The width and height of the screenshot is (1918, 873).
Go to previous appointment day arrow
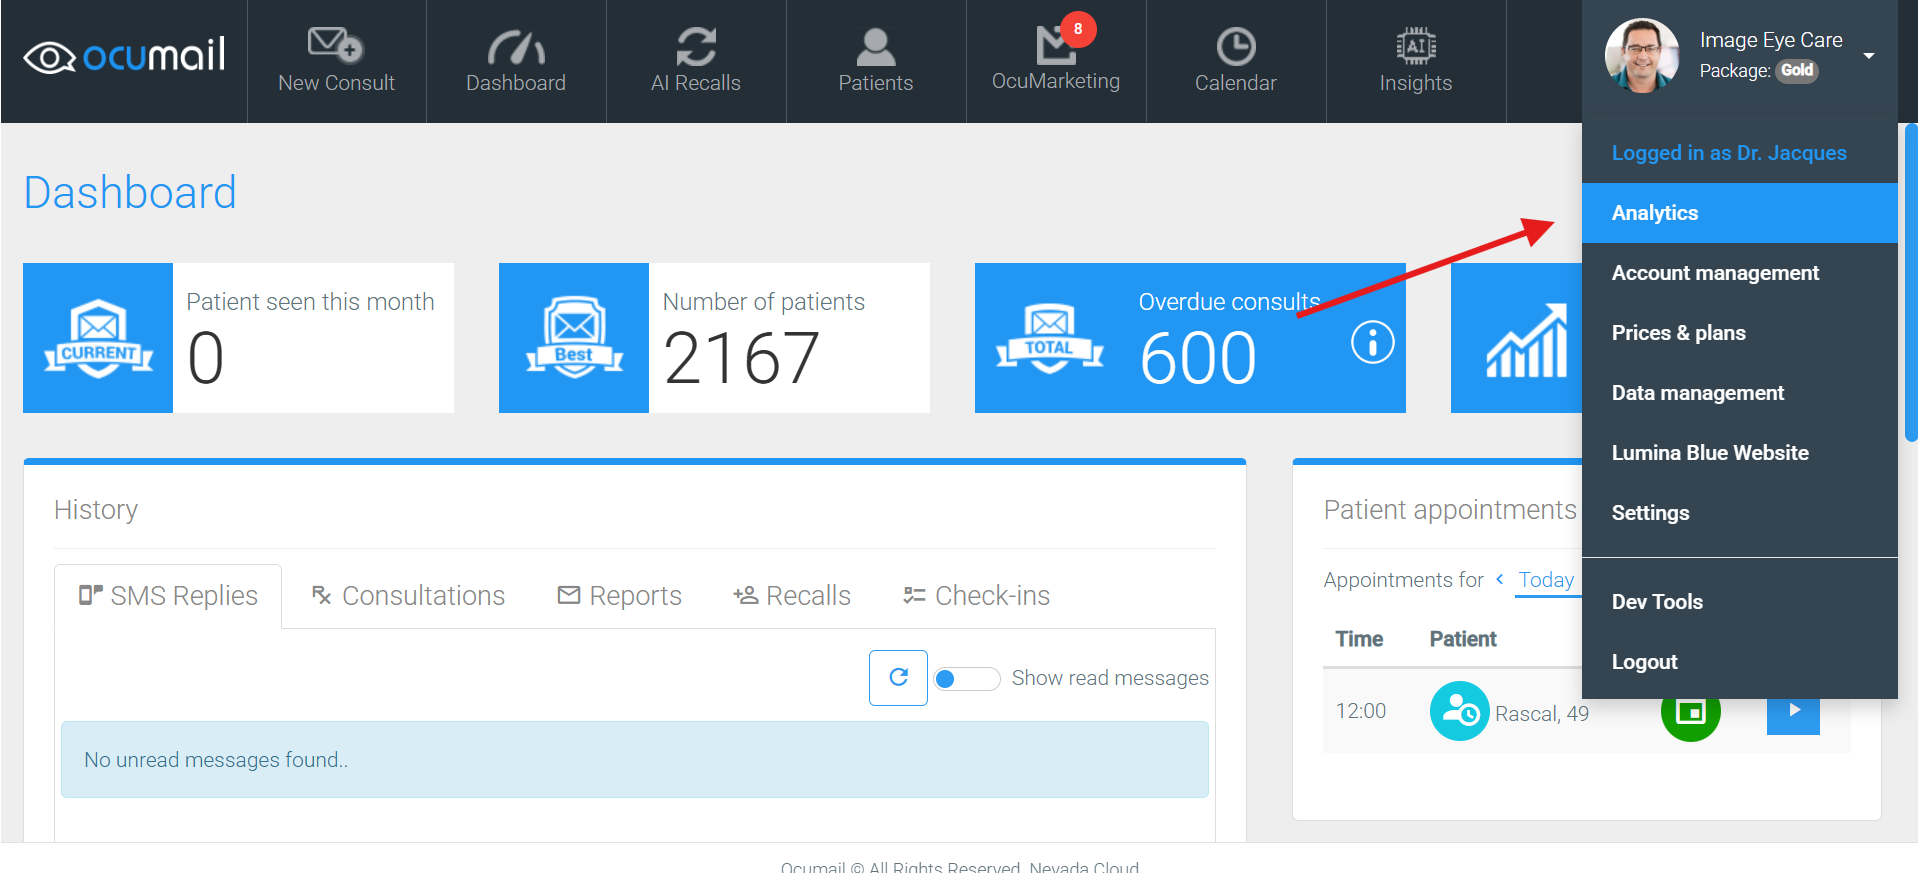1499,579
